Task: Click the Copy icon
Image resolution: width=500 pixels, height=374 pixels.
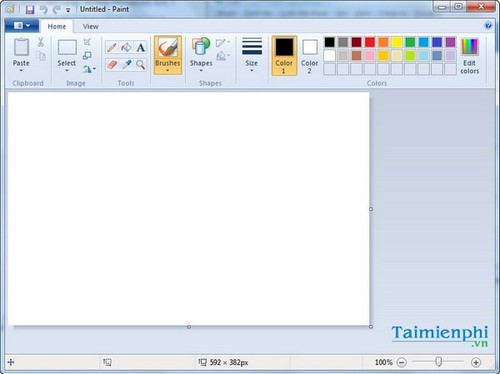Action: coord(41,56)
